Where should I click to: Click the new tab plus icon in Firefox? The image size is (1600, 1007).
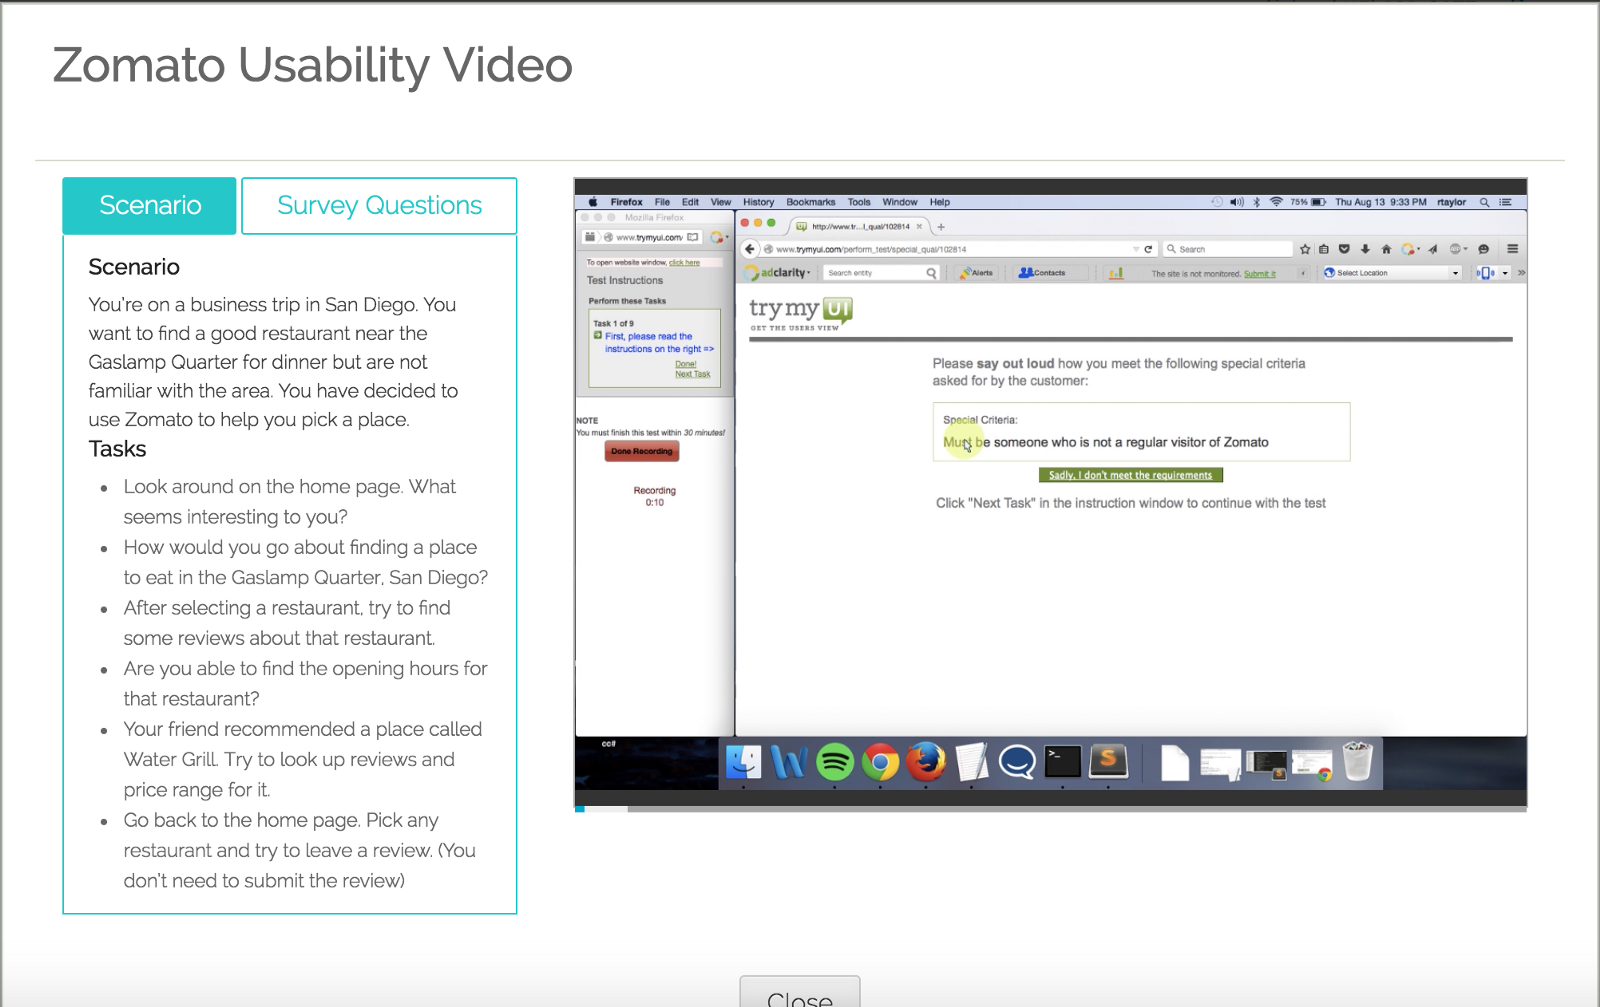pos(941,227)
